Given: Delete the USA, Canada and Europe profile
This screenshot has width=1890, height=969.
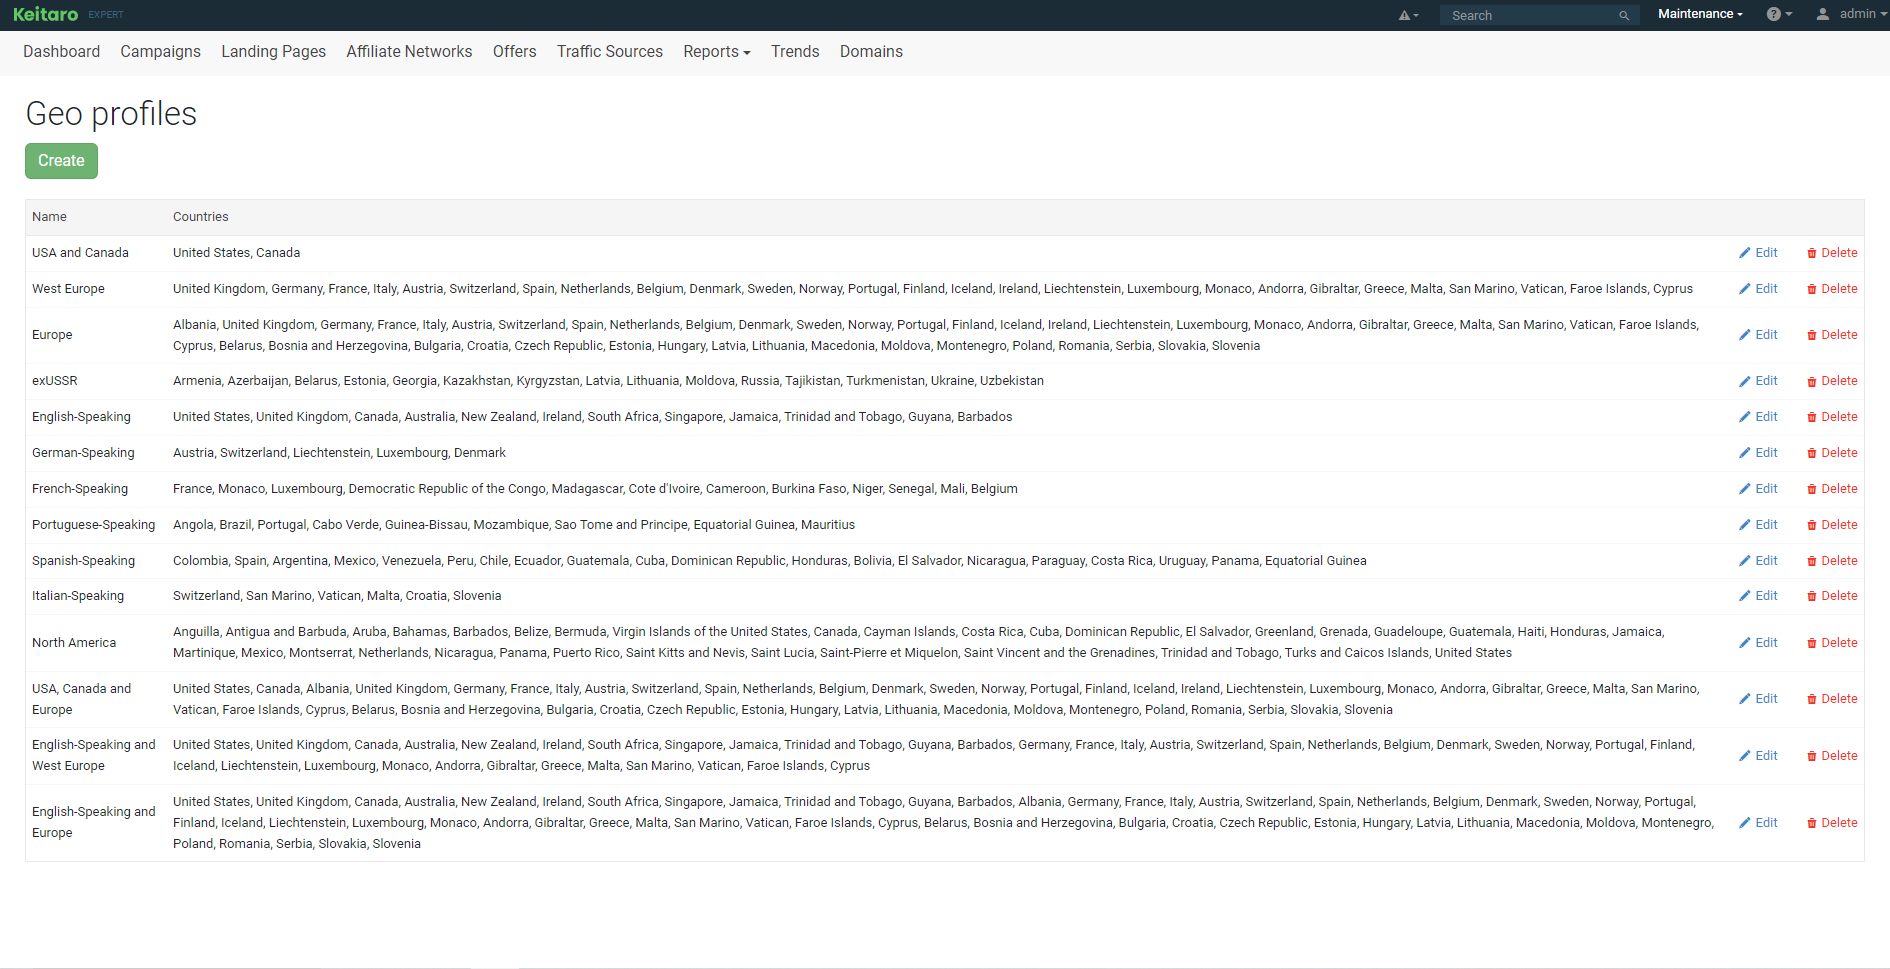Looking at the screenshot, I should pos(1832,699).
